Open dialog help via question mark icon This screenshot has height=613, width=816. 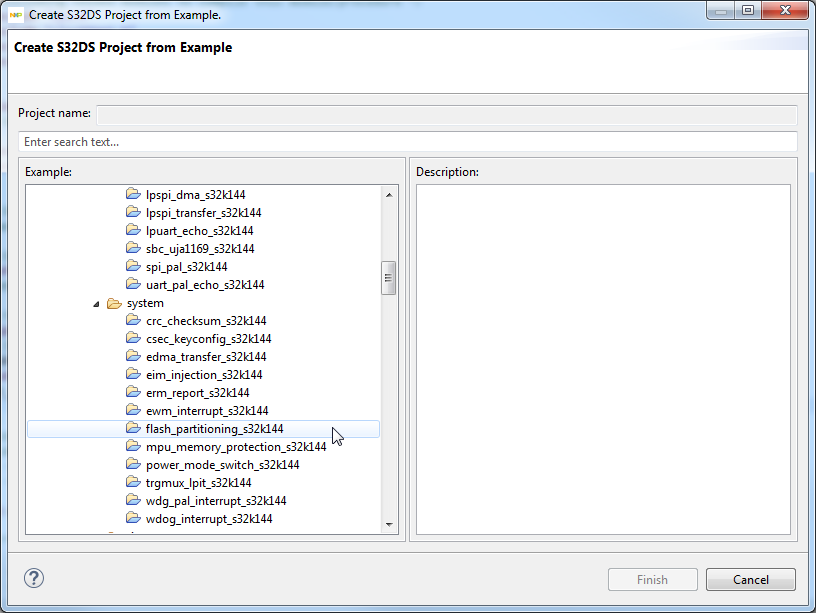point(34,578)
